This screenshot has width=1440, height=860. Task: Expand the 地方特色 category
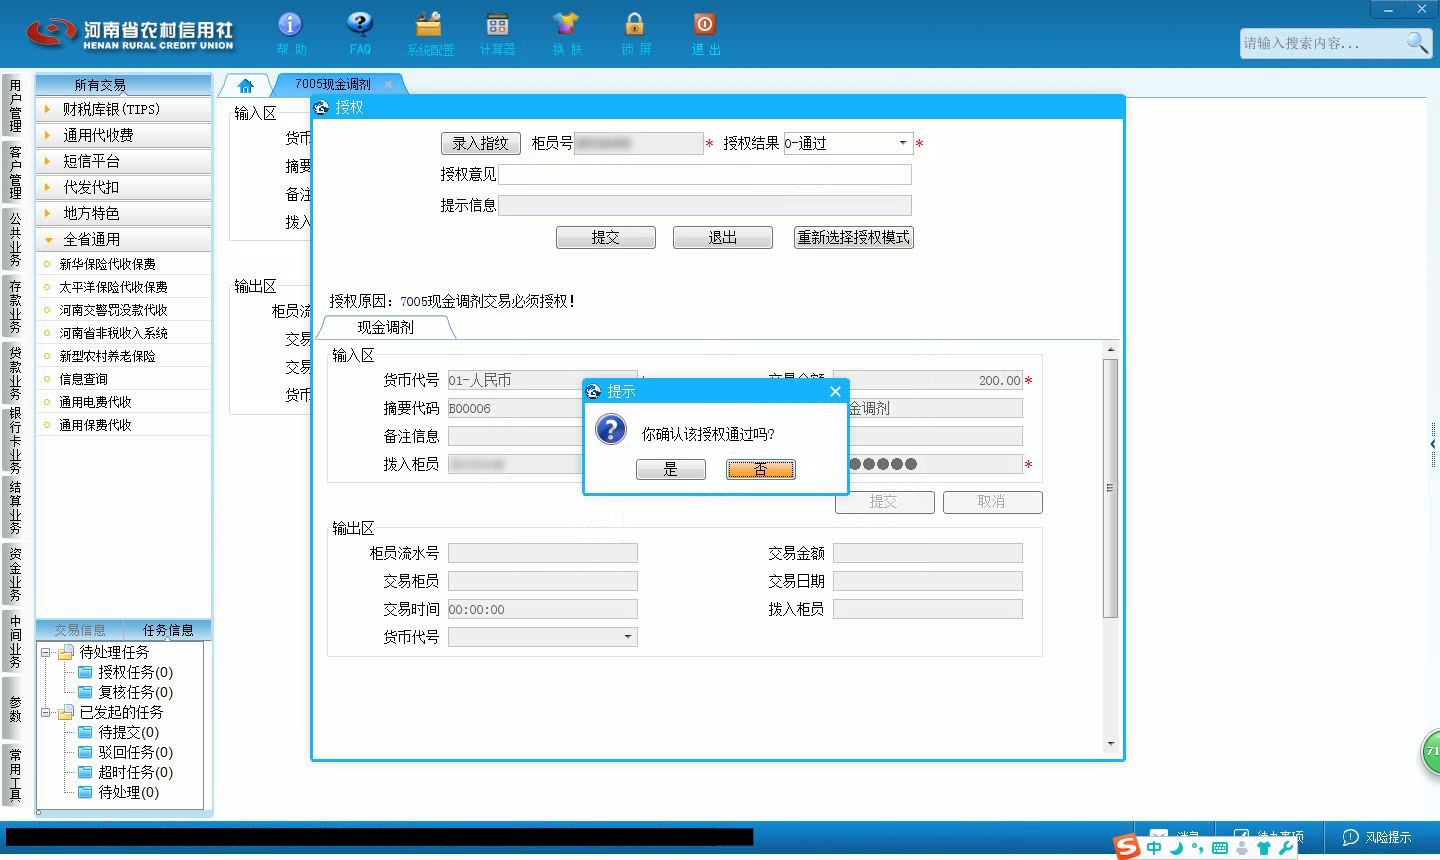point(124,213)
